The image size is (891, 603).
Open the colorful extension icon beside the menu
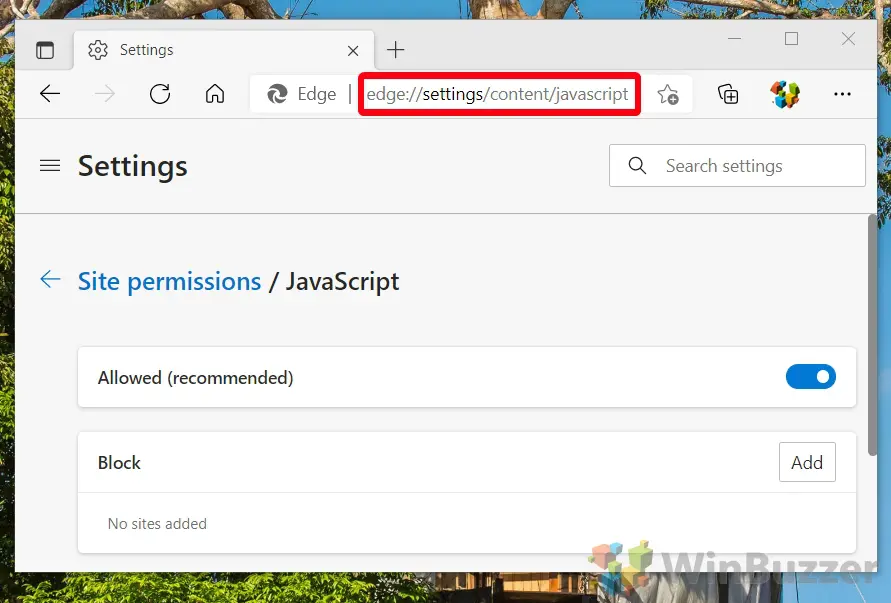pos(784,94)
